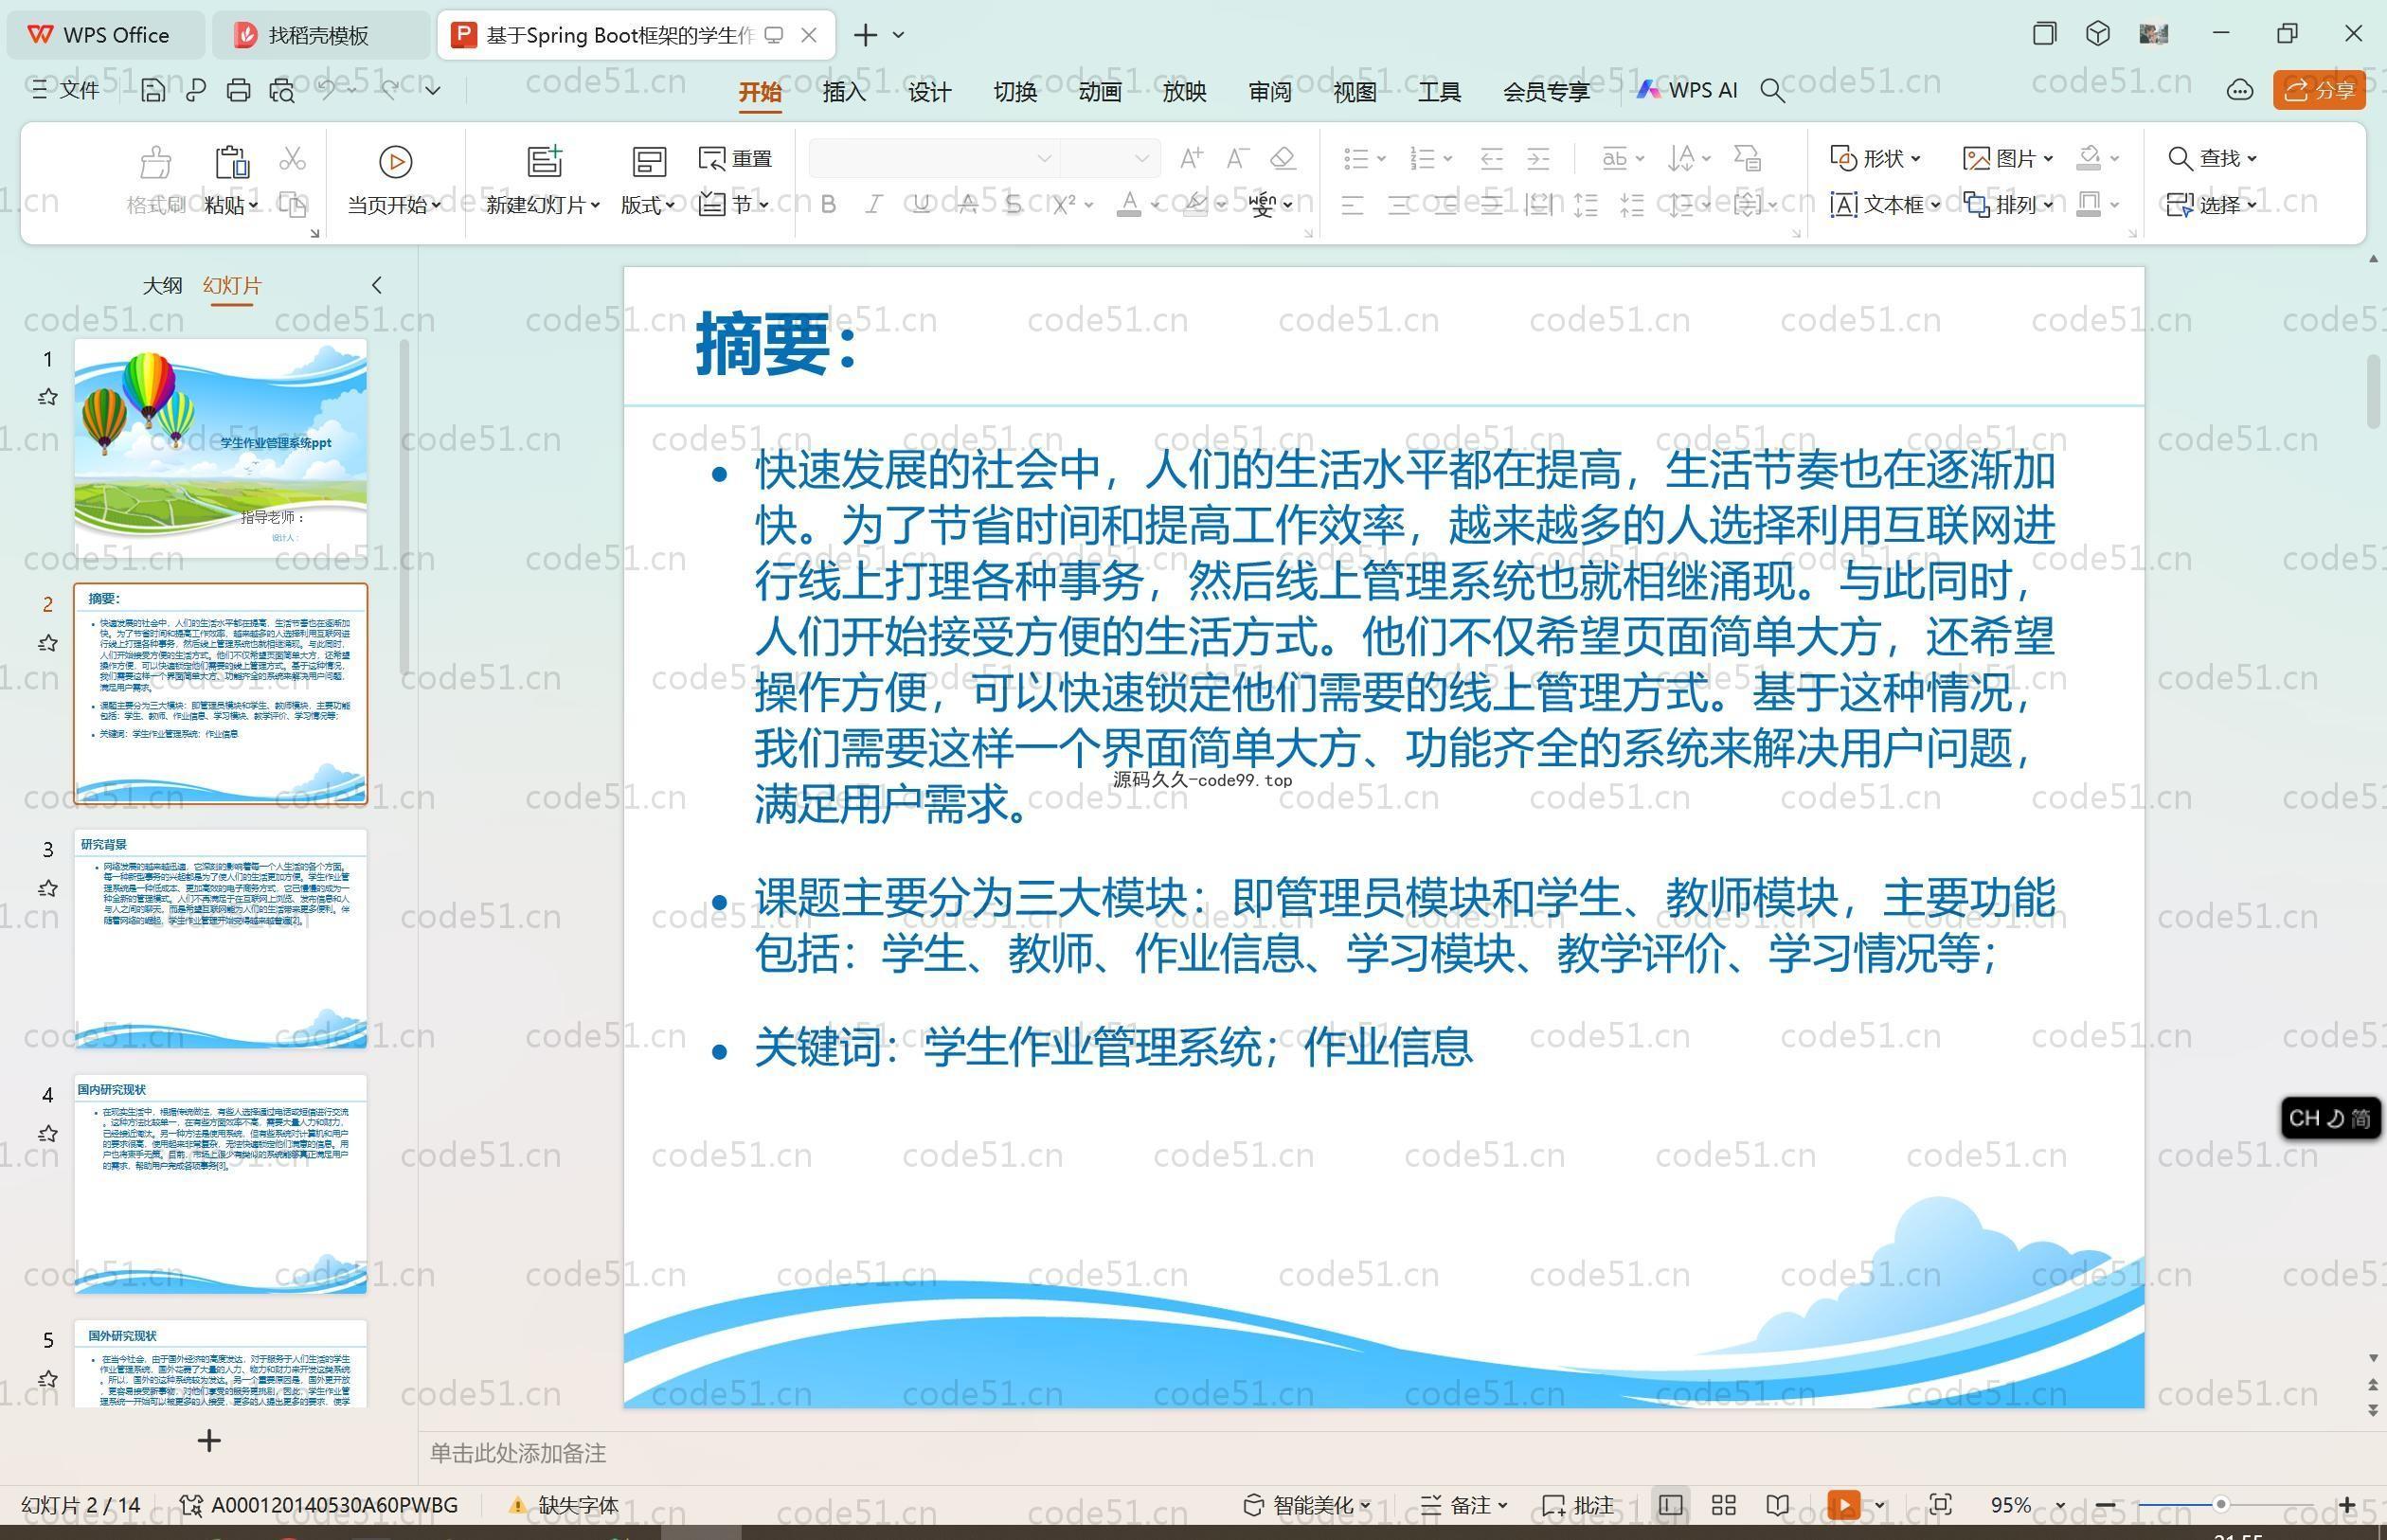Screen dimensions: 2387x1540
Task: Click the Copy icon beside Paste
Action: [x=292, y=204]
